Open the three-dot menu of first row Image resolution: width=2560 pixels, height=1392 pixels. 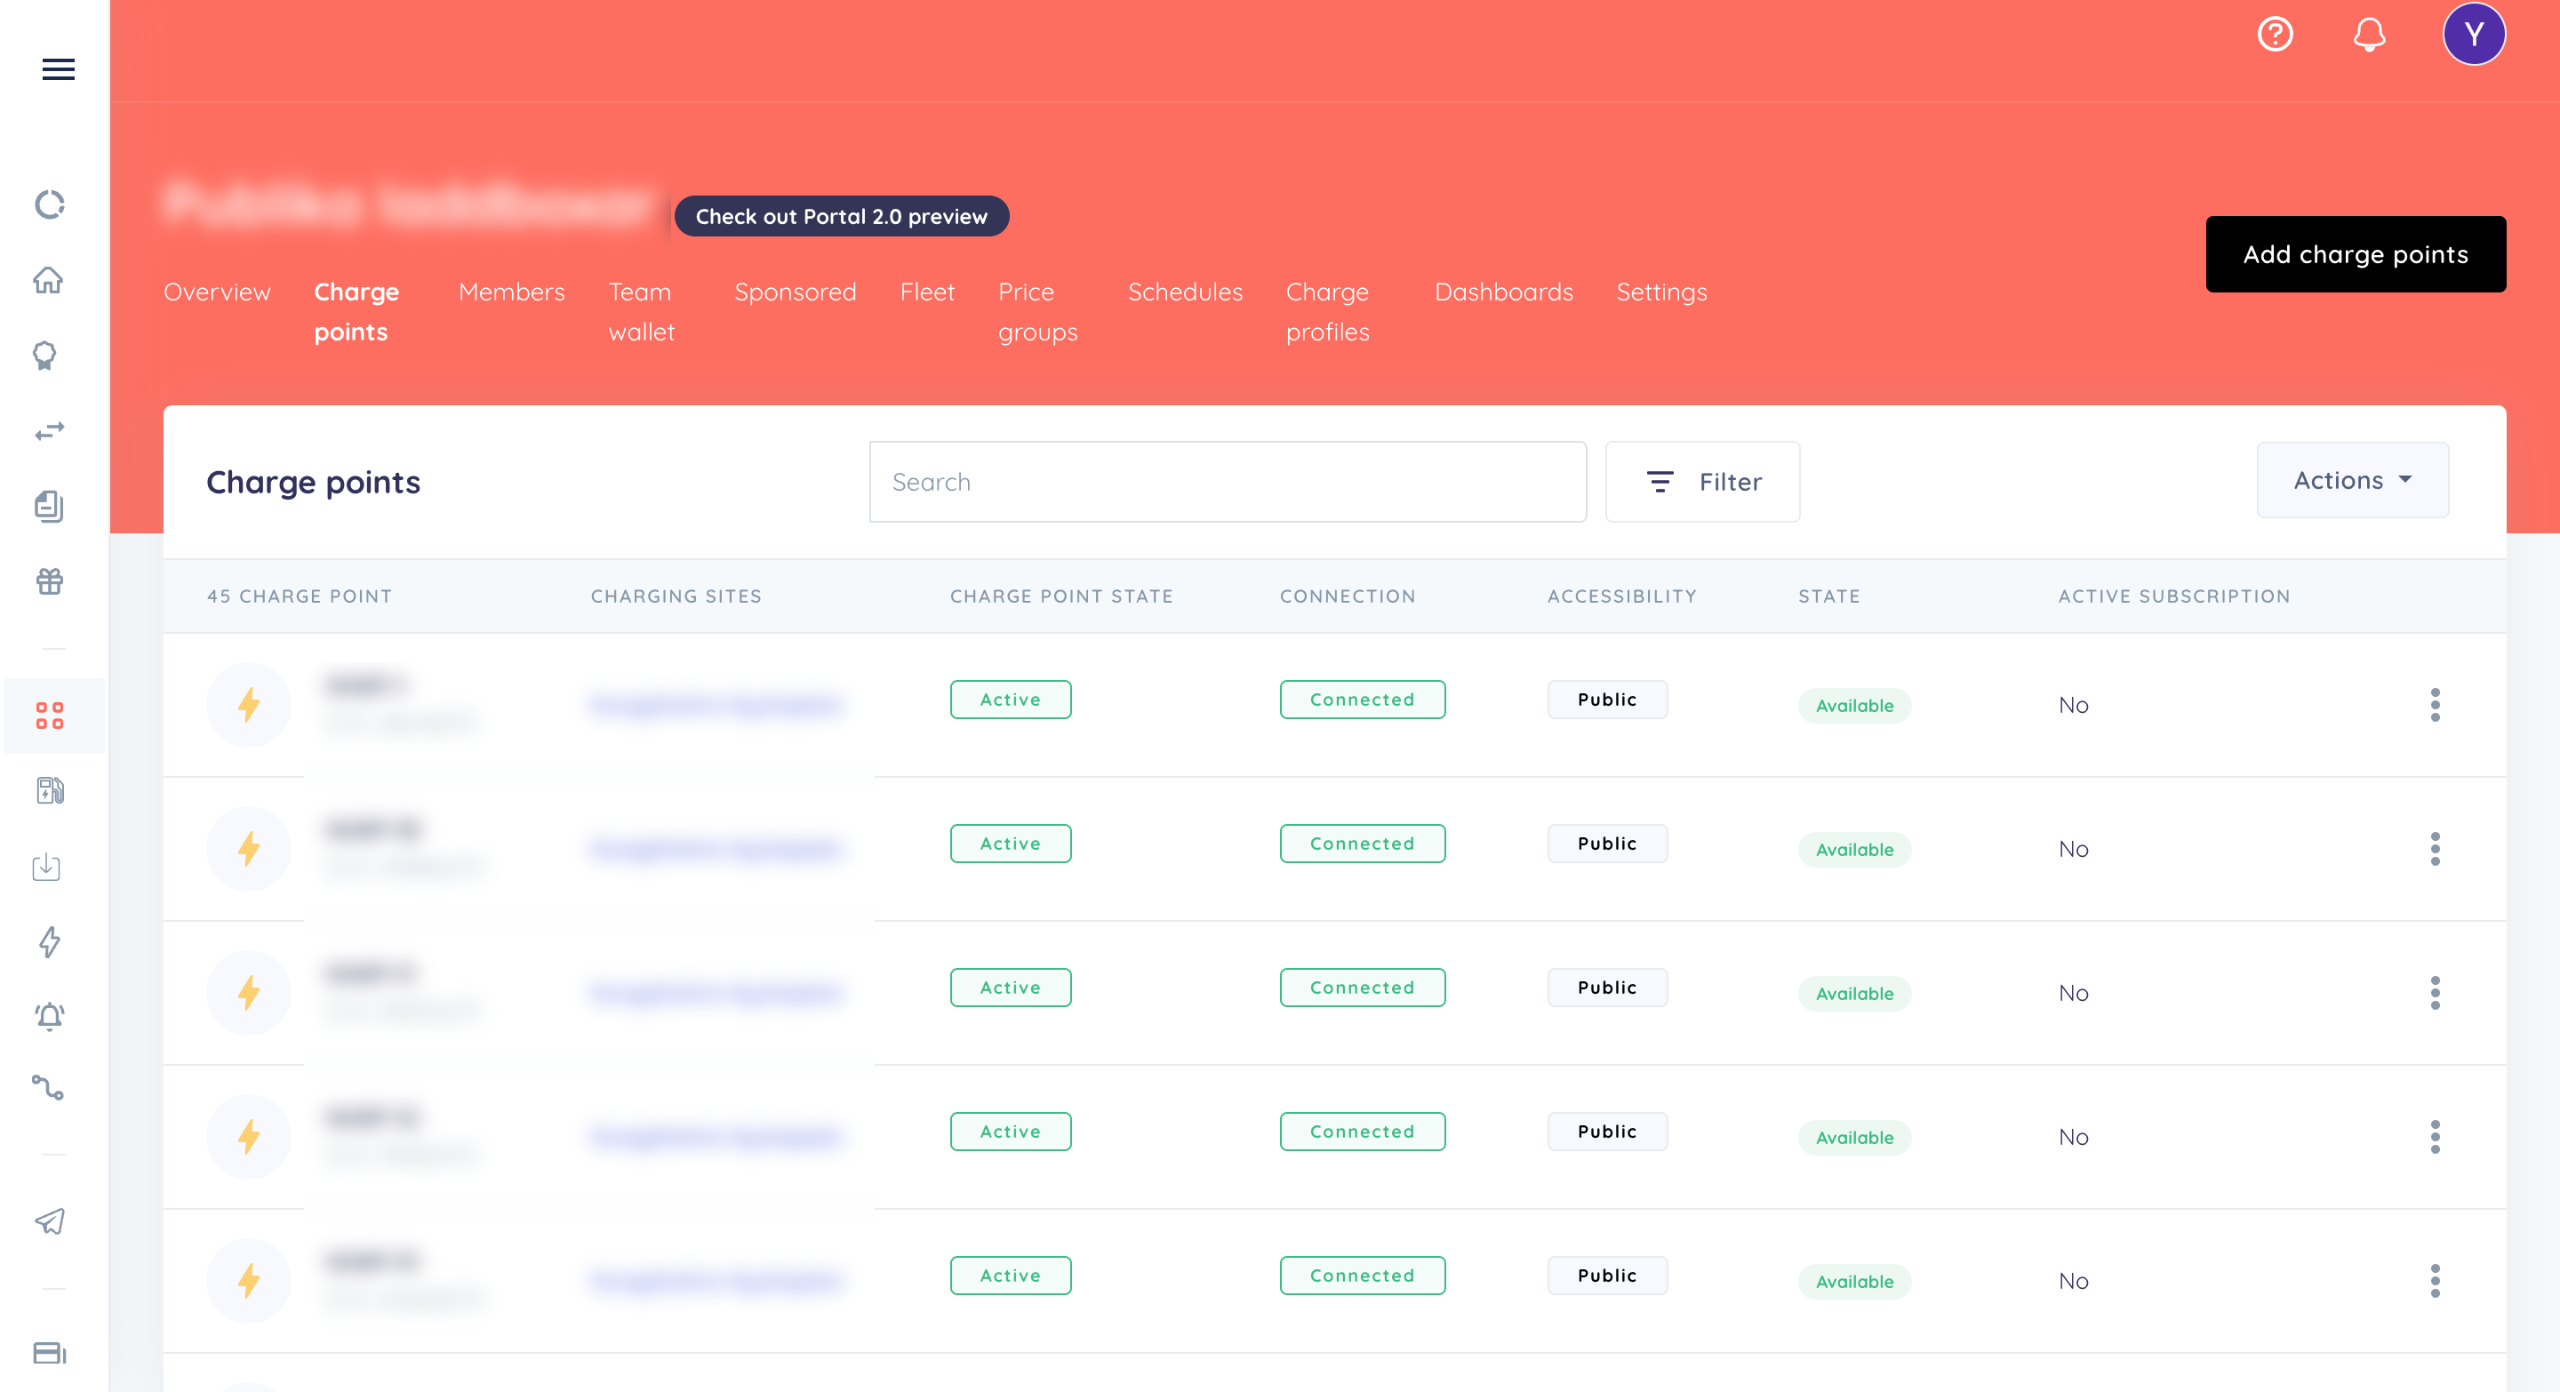coord(2435,705)
